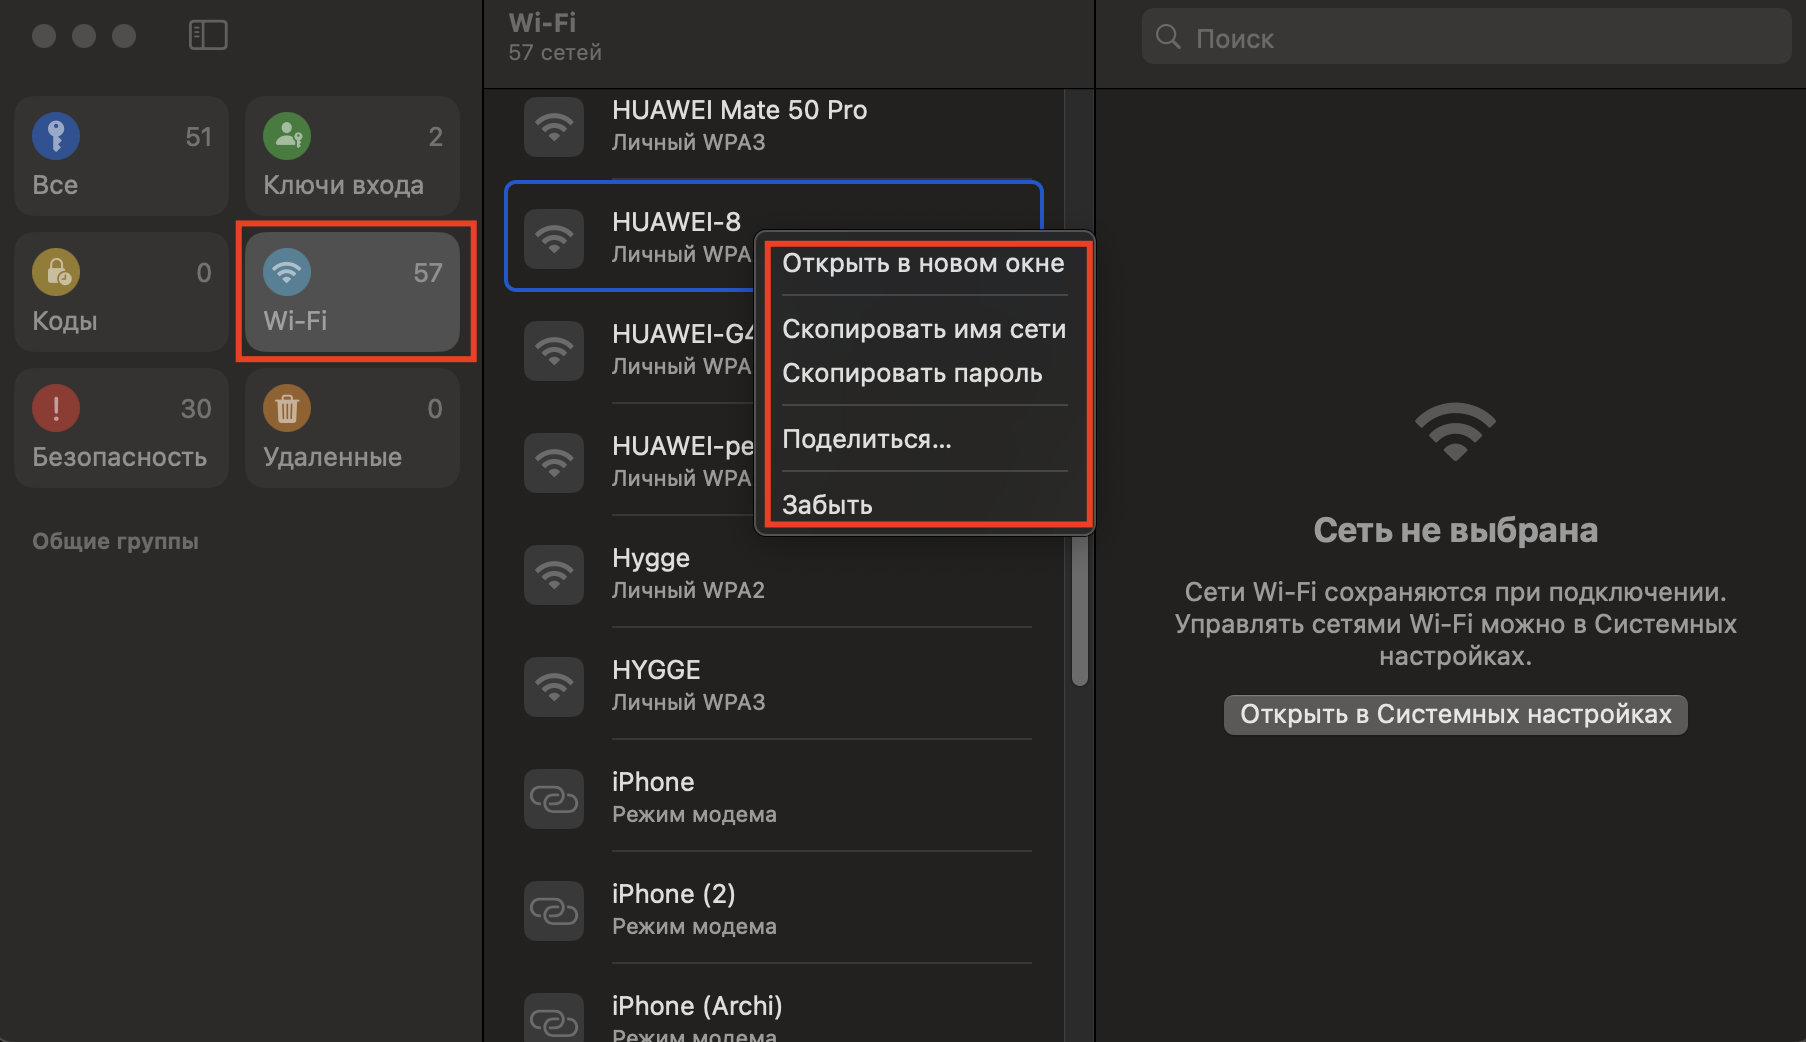Click the hotspot link icon of iPhone
Viewport: 1806px width, 1042px height.
pyautogui.click(x=554, y=798)
